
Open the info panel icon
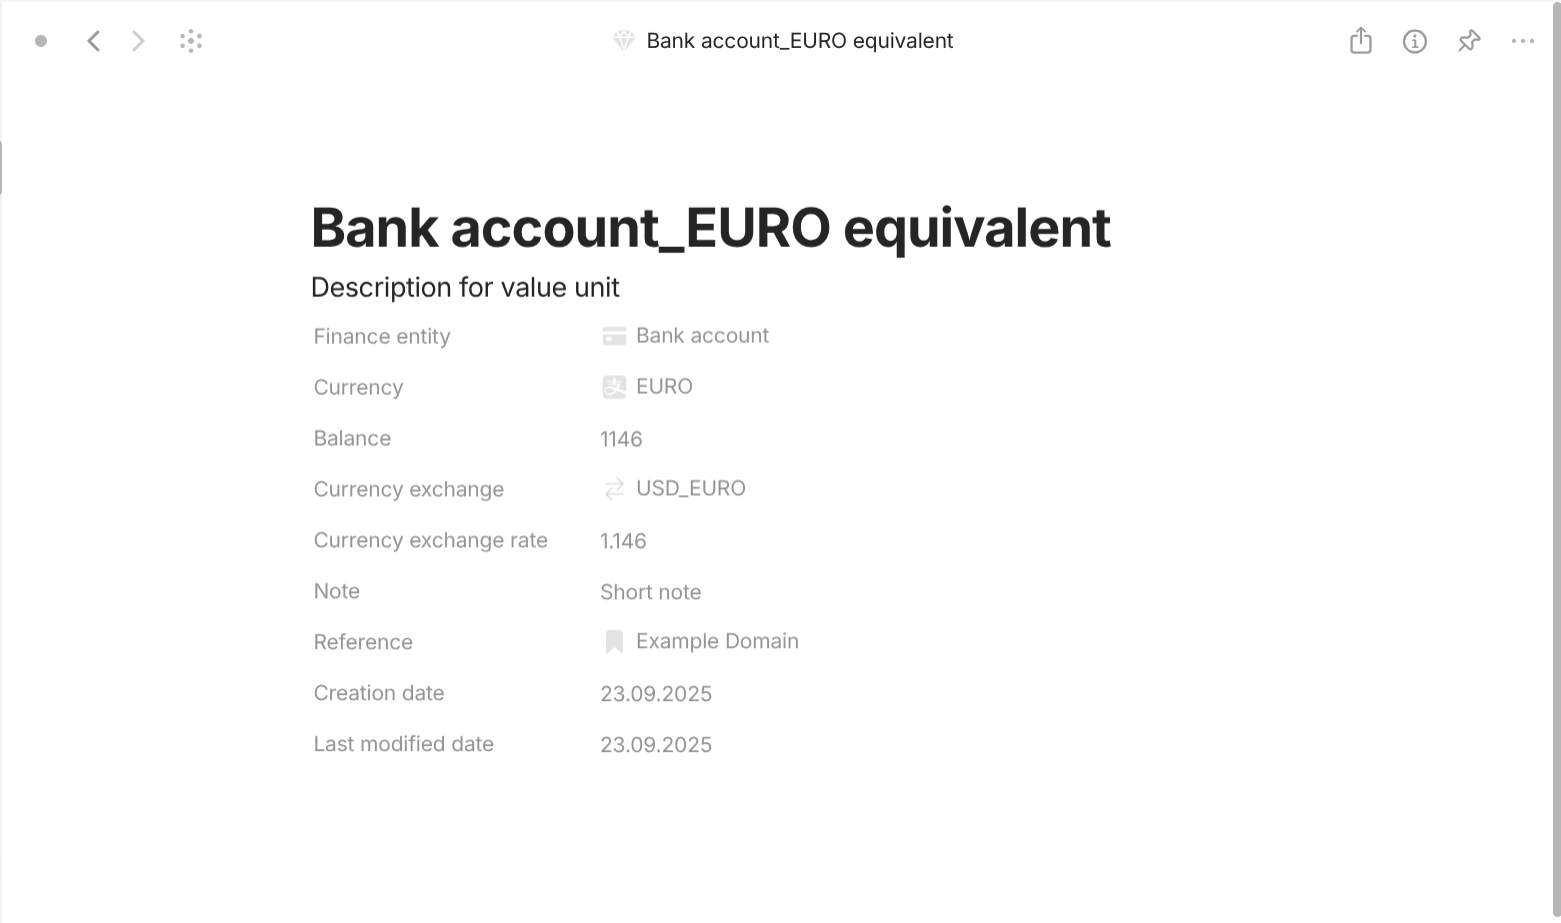coord(1415,41)
